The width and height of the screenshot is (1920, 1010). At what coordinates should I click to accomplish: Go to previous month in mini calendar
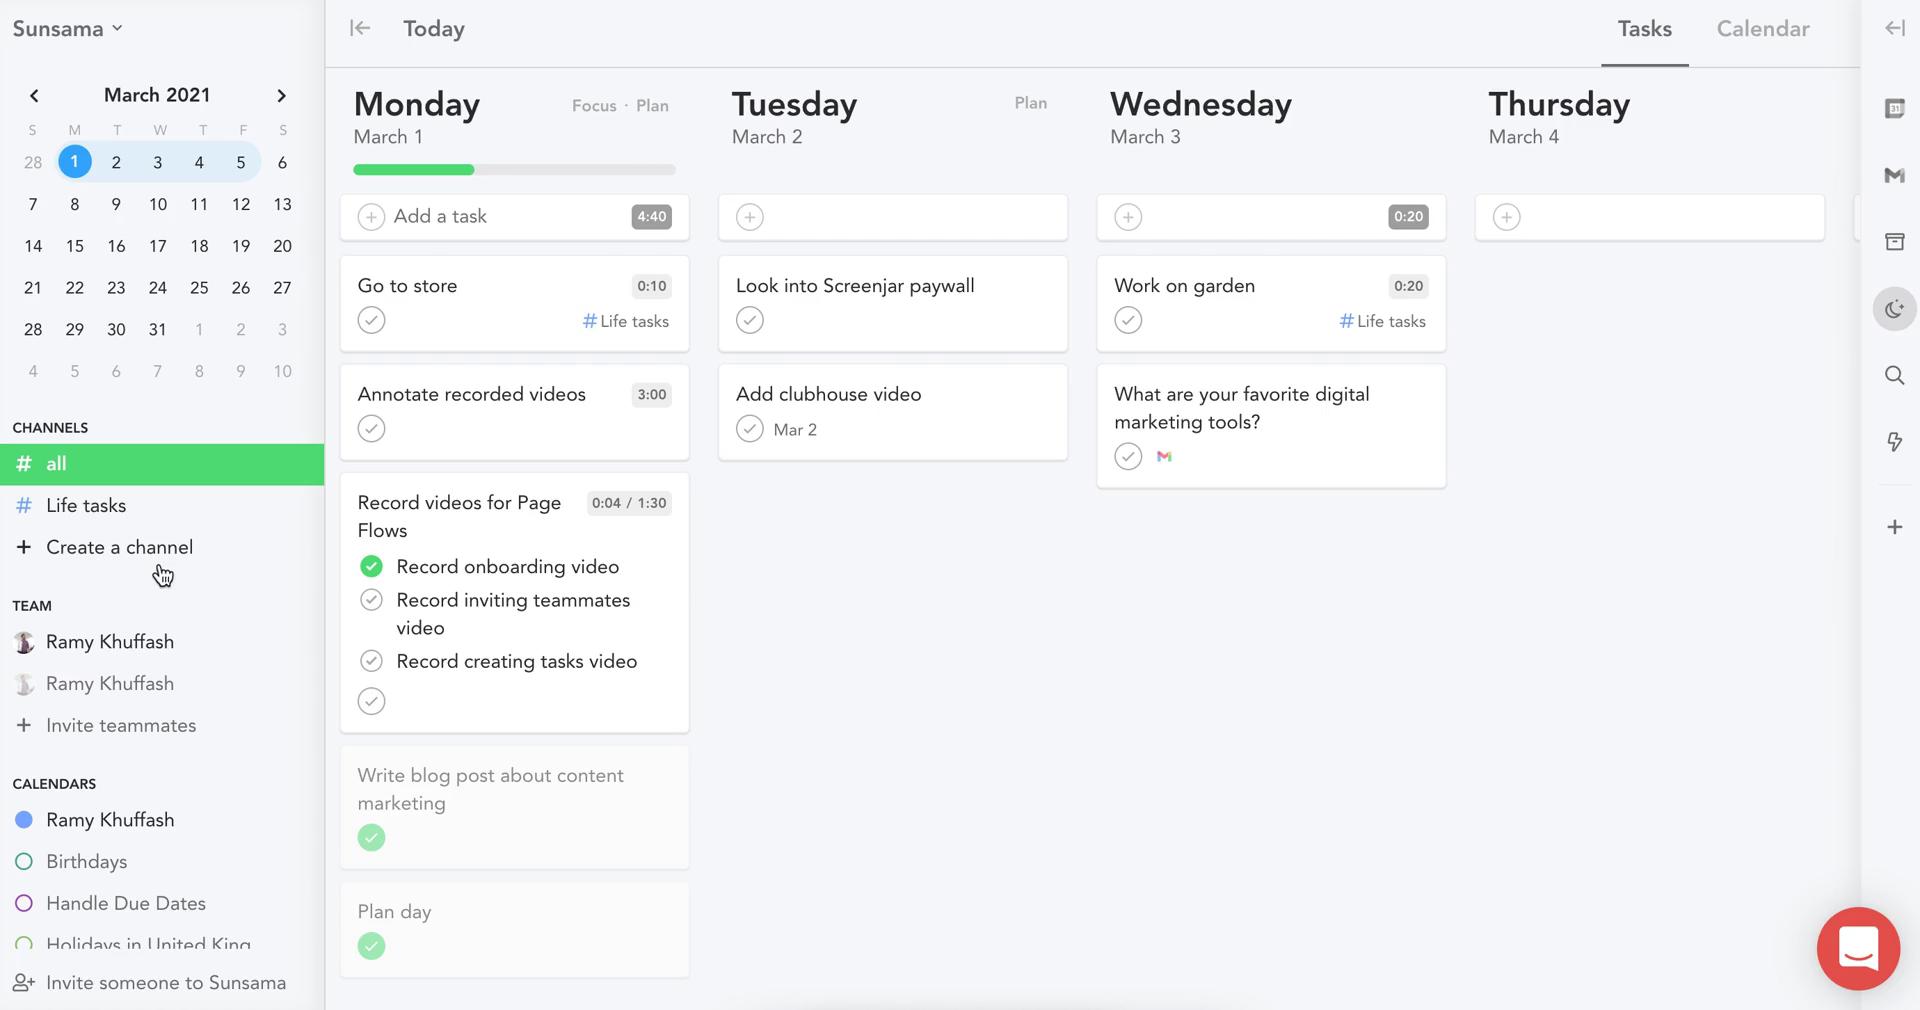point(34,96)
